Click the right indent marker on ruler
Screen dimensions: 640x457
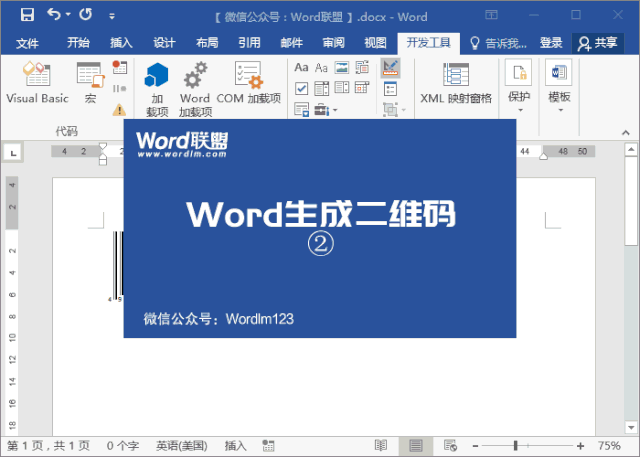coord(543,157)
